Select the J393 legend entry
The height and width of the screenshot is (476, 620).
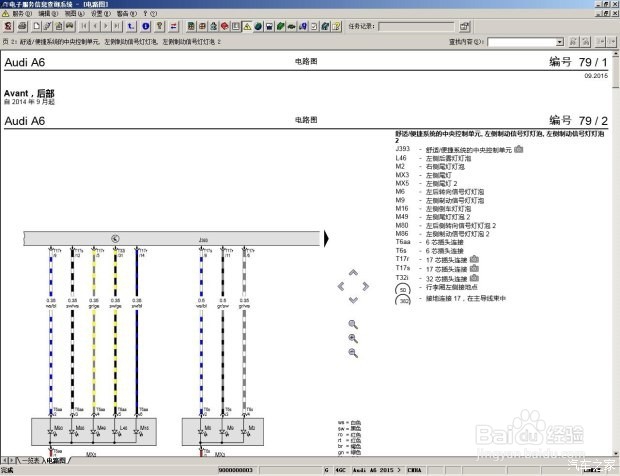(459, 149)
